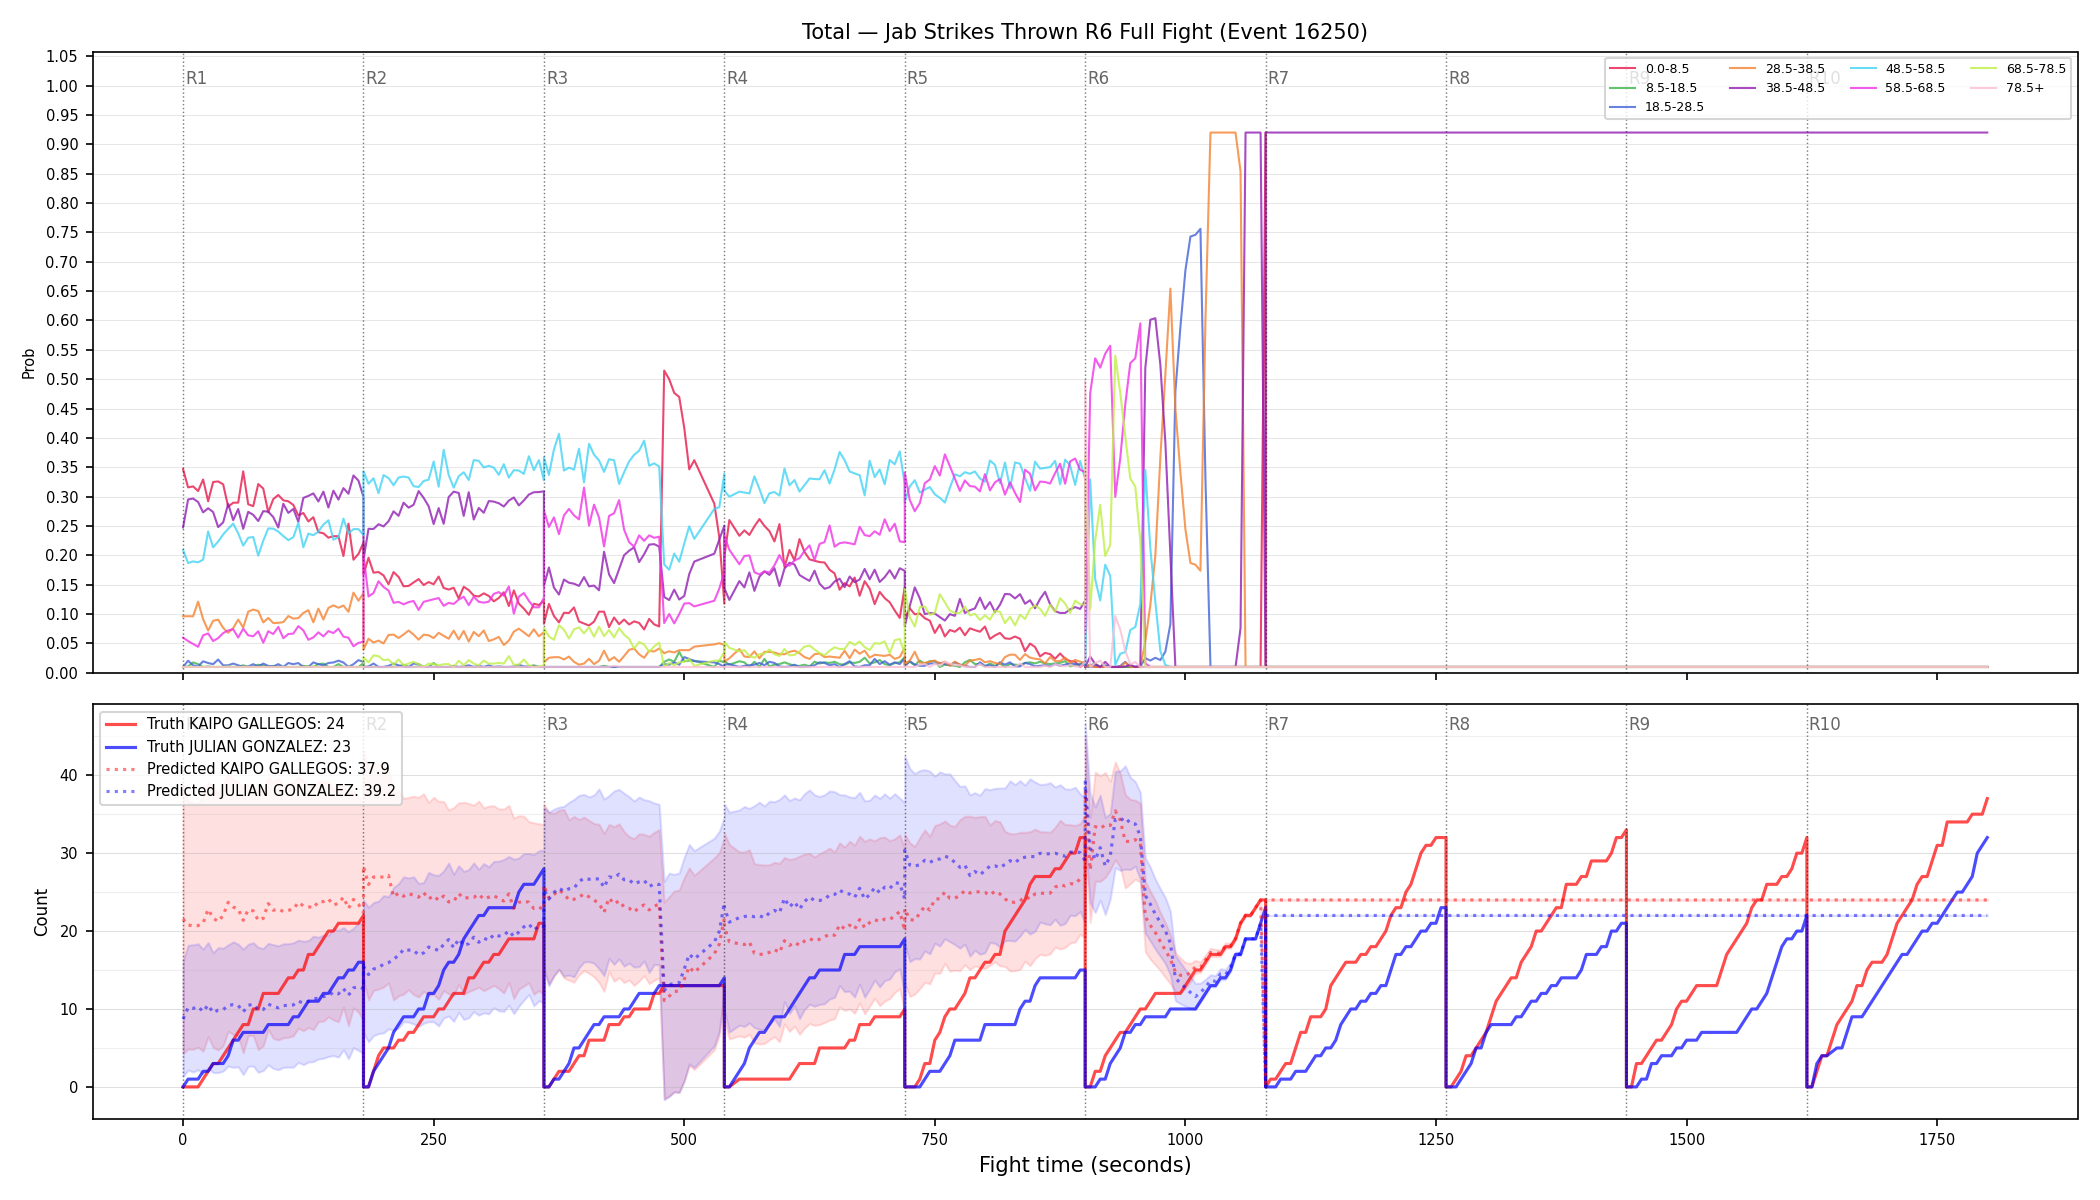This screenshot has width=2100, height=1200.
Task: Click the R8 round marker in the Count chart
Action: click(x=1459, y=724)
